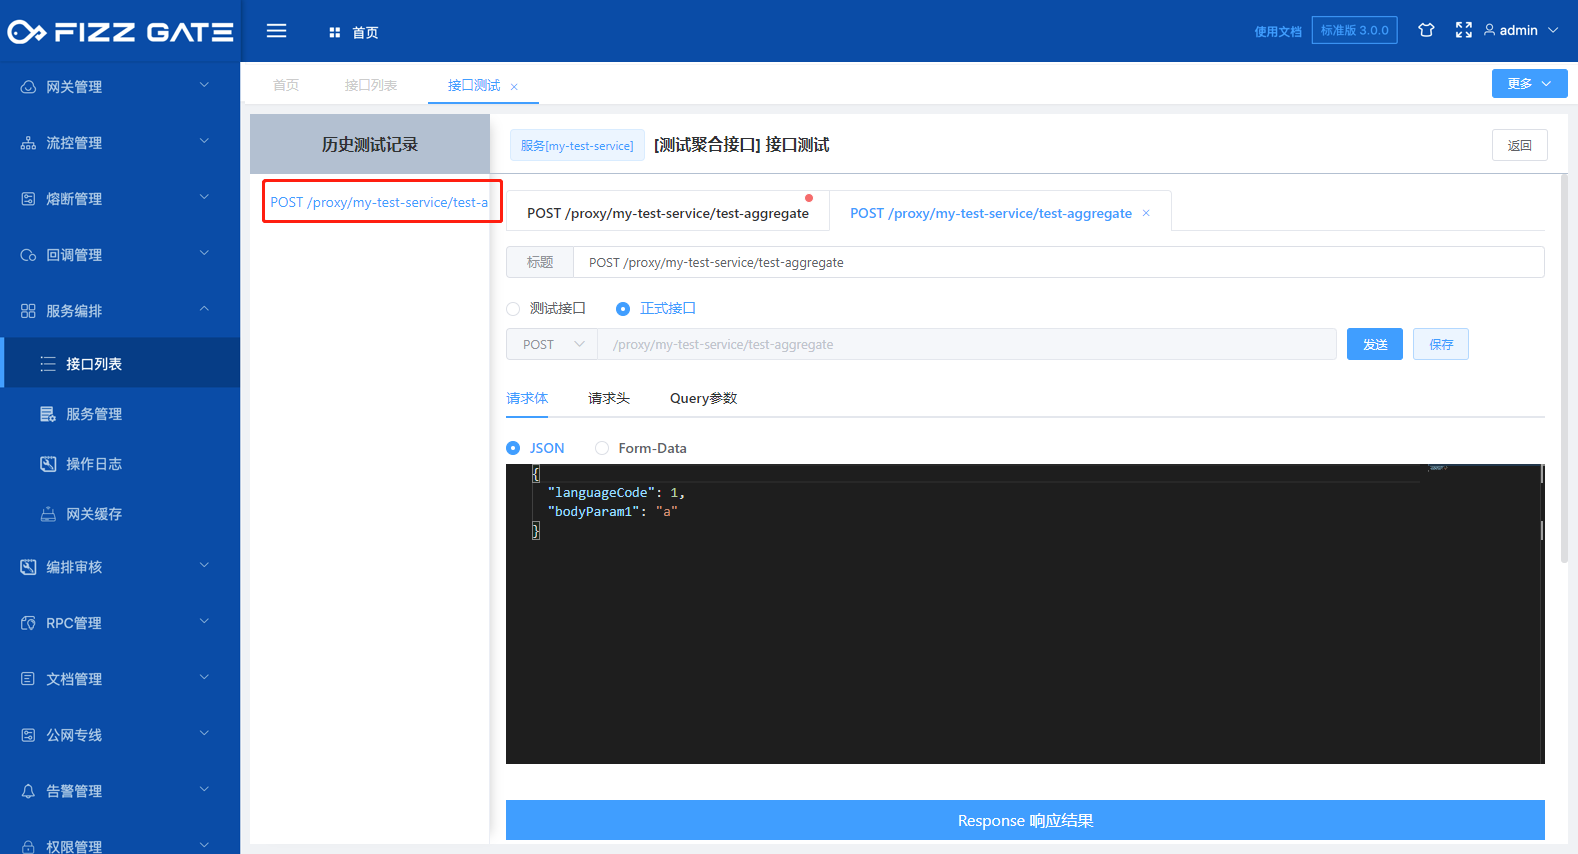Open the admin user dropdown arrow
Screen dimensions: 1578x854
tap(1553, 30)
